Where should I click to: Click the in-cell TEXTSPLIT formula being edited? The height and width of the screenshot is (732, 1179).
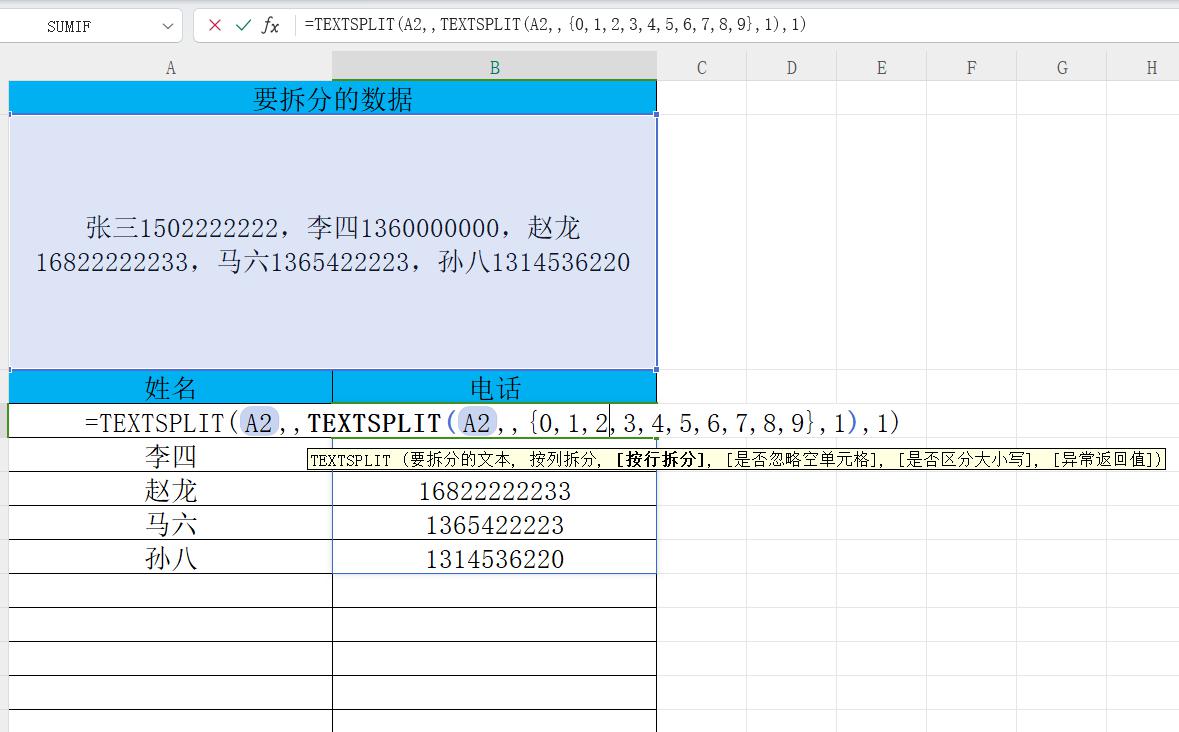tap(492, 422)
